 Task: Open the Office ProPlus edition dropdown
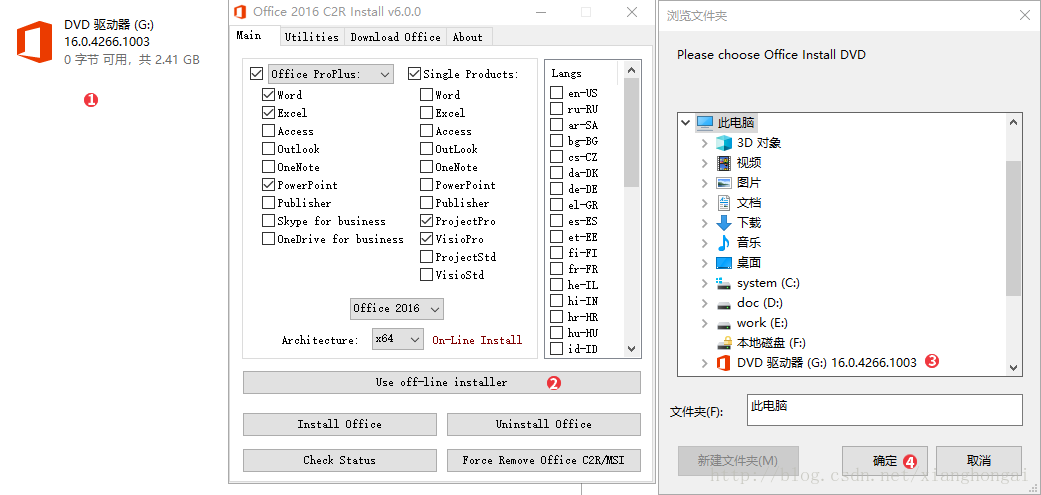point(331,74)
